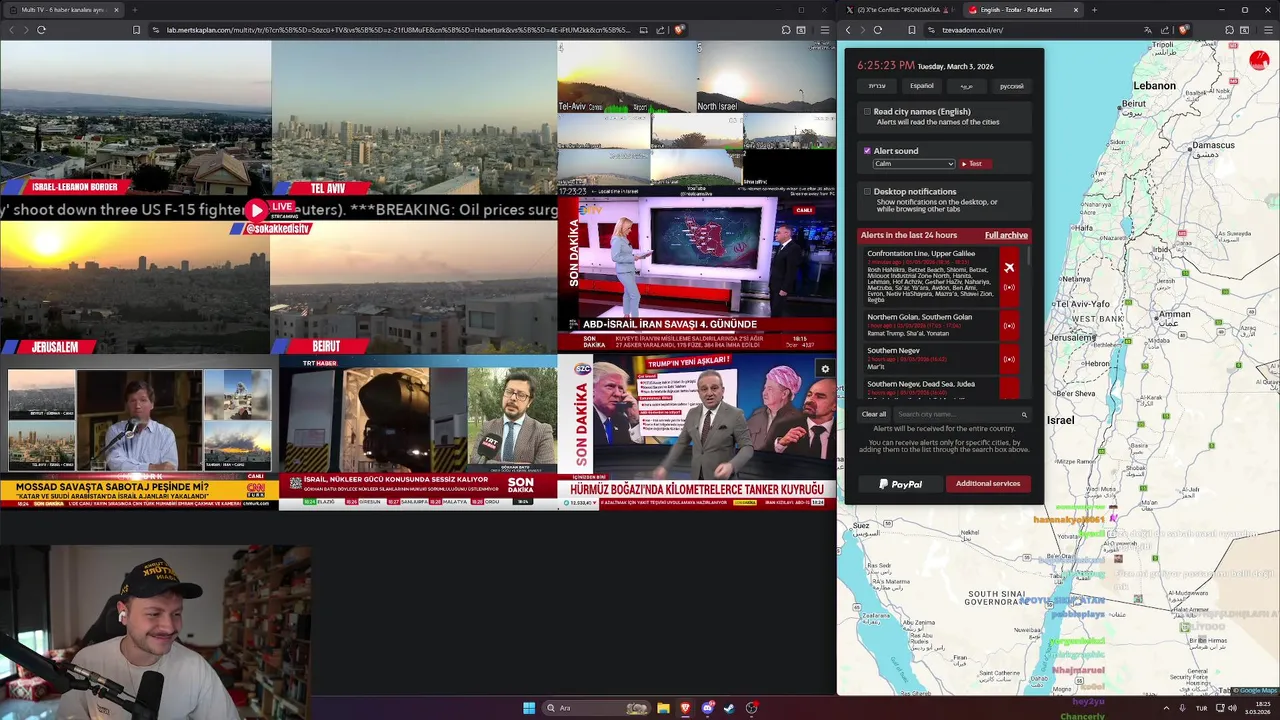Close the English - Tzofar - Red Alert tab
Screen dimensions: 1280x720
tap(1076, 10)
